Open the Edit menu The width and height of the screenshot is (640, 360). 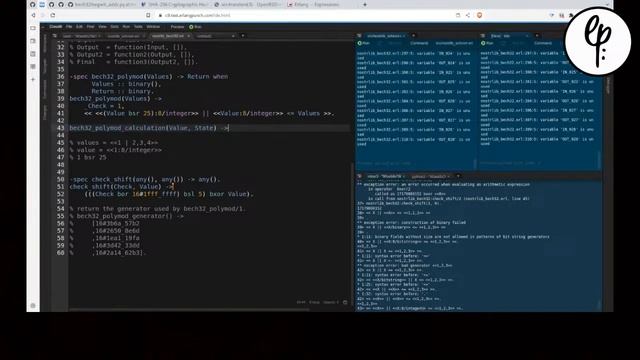79,27
